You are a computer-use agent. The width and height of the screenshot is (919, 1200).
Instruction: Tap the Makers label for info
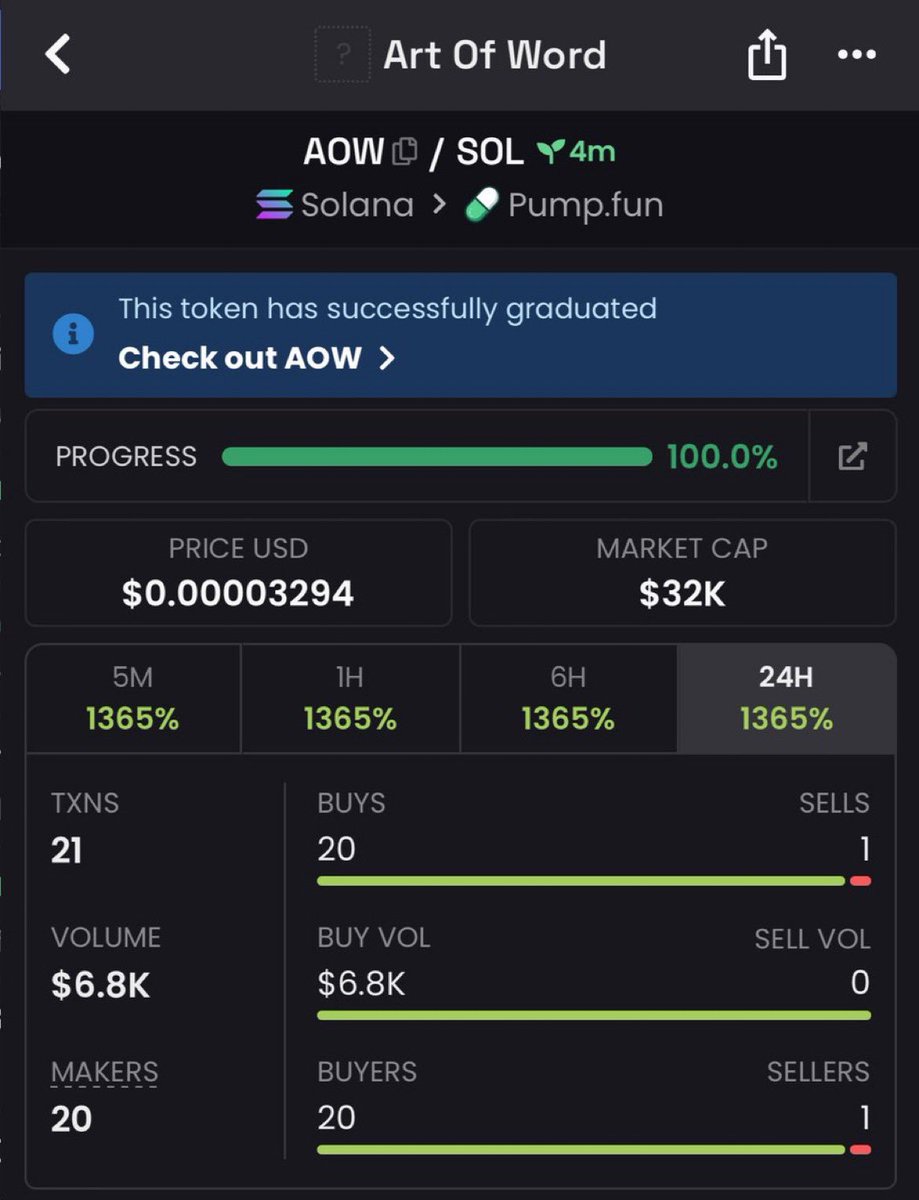pos(104,1072)
